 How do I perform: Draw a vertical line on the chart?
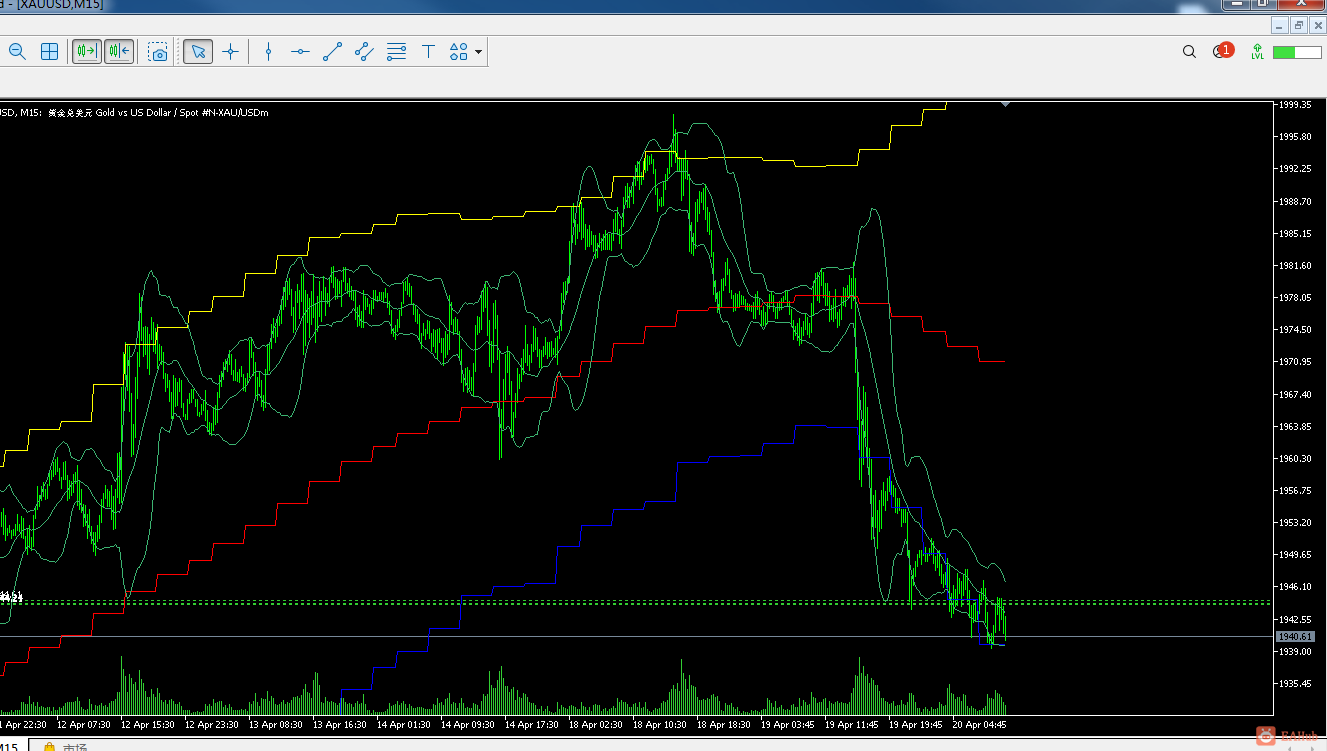[x=268, y=52]
